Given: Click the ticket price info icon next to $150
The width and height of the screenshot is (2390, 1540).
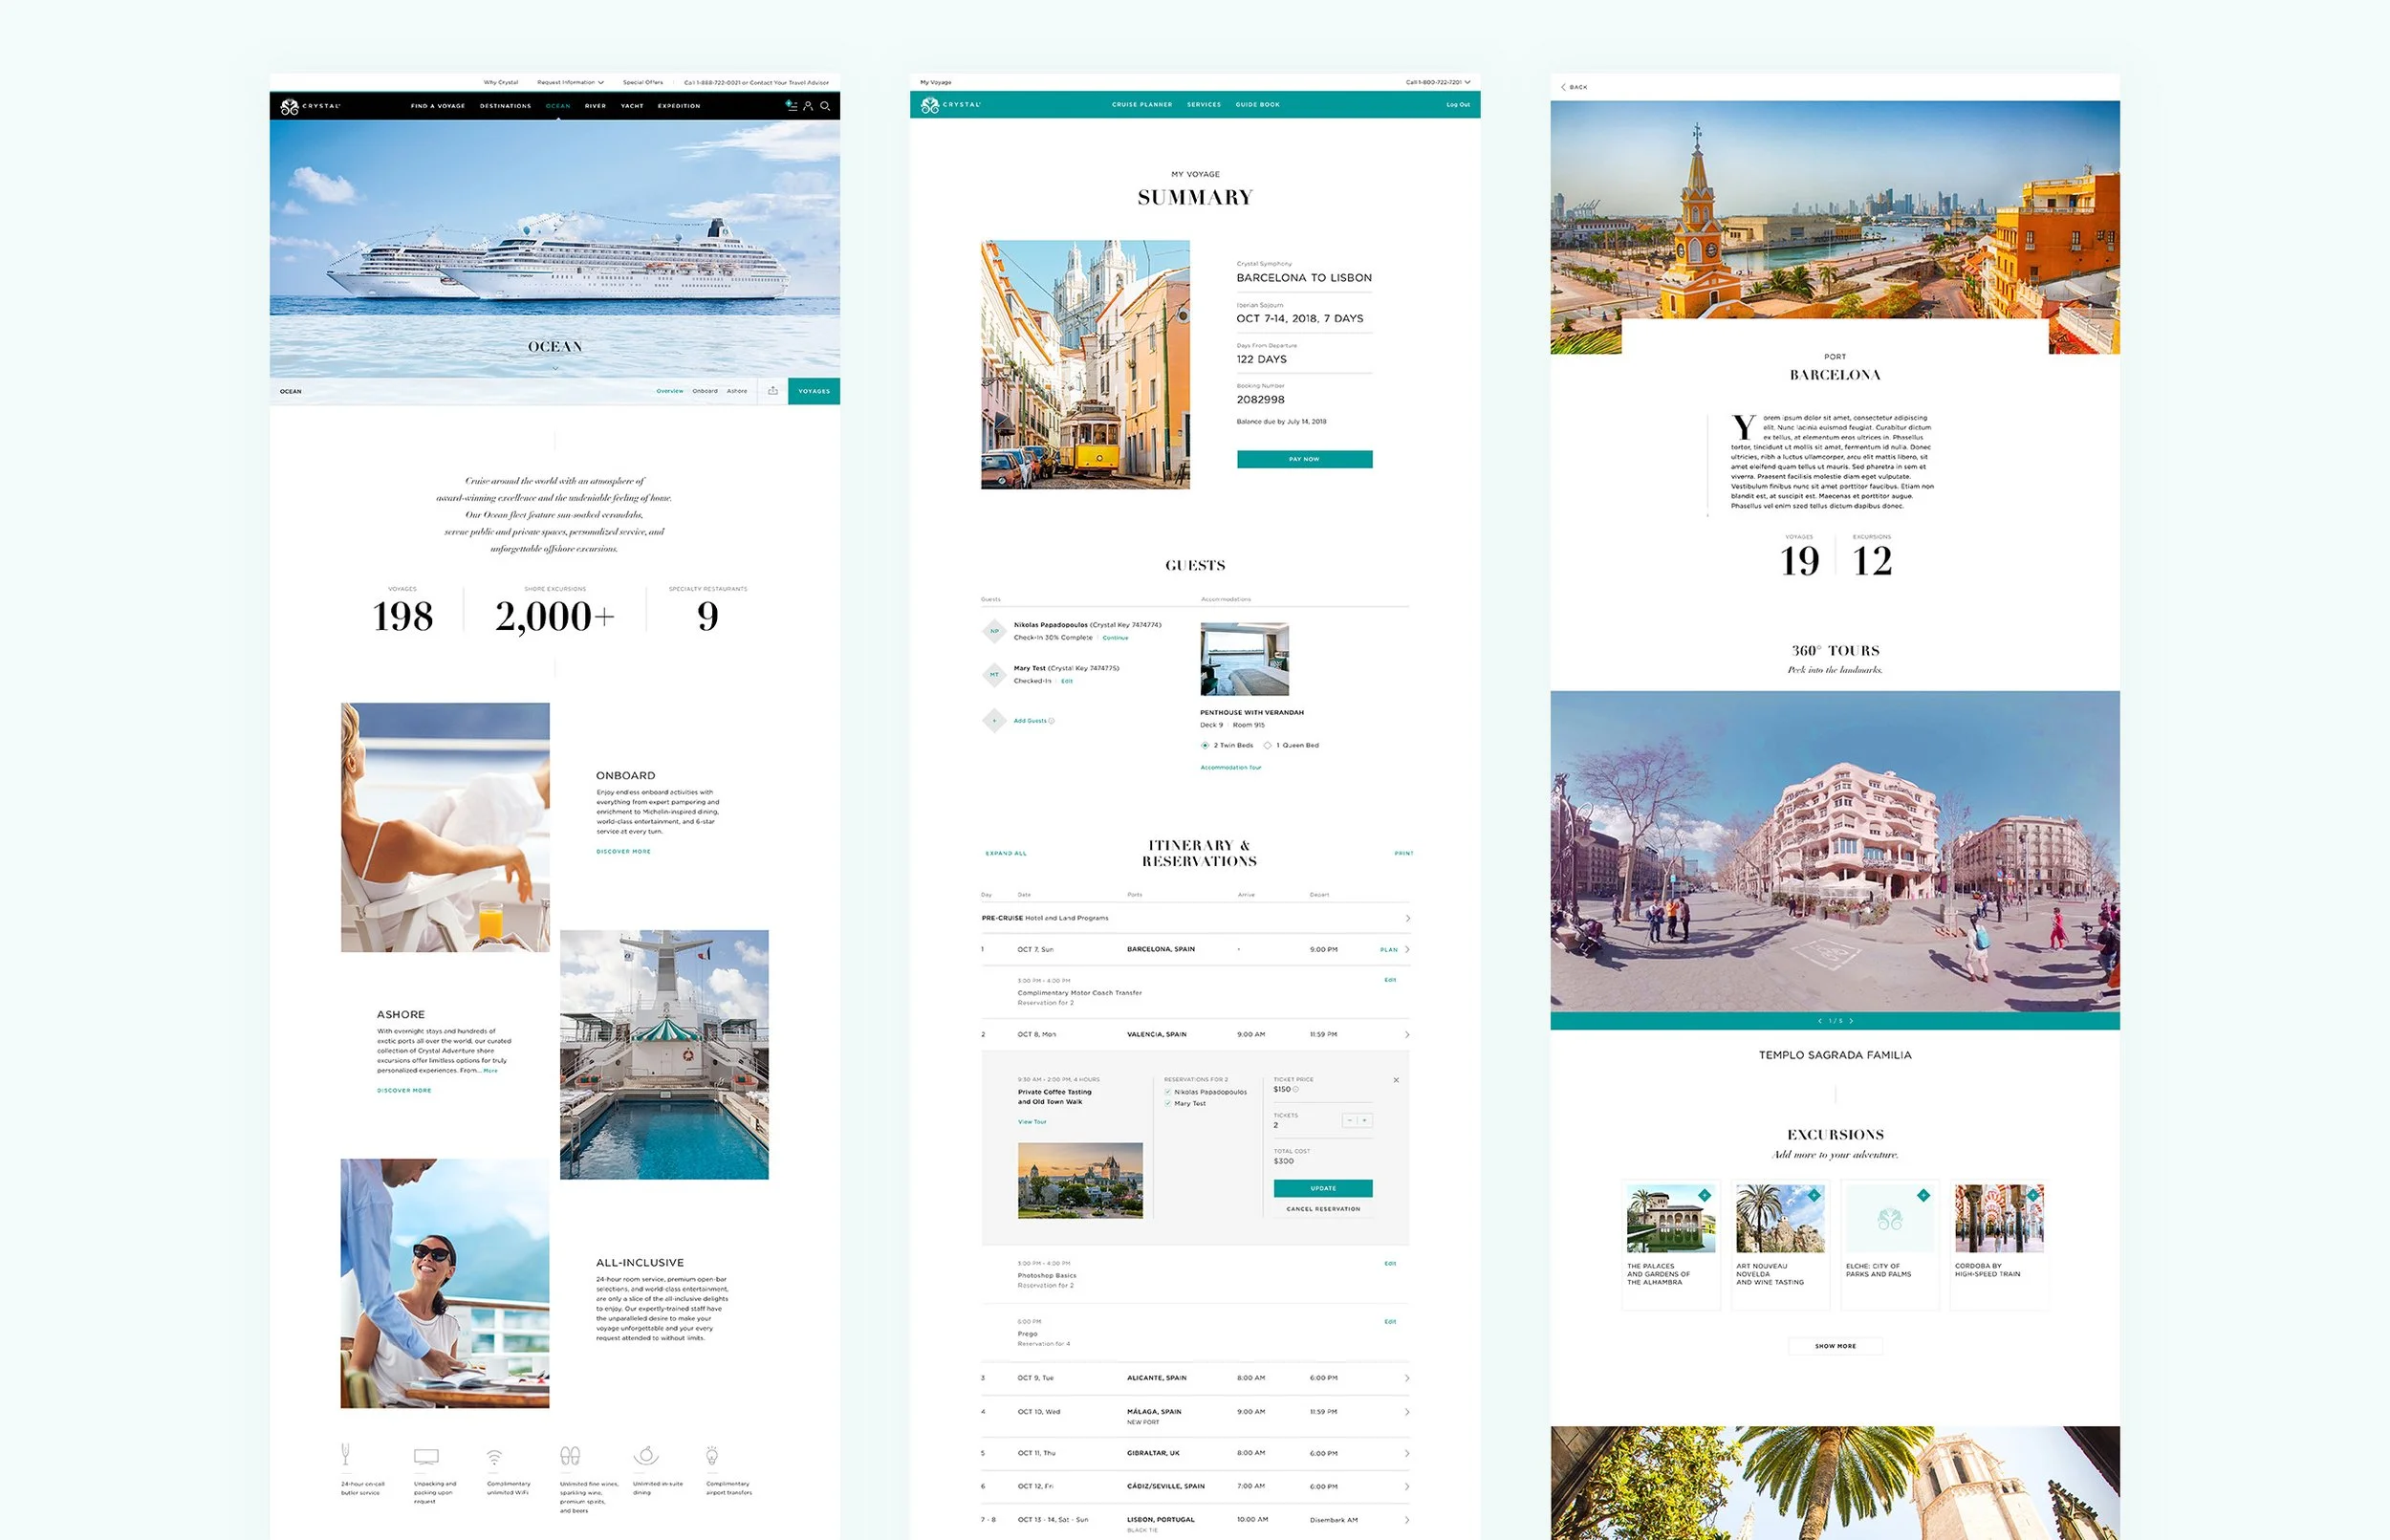Looking at the screenshot, I should [x=1297, y=1089].
